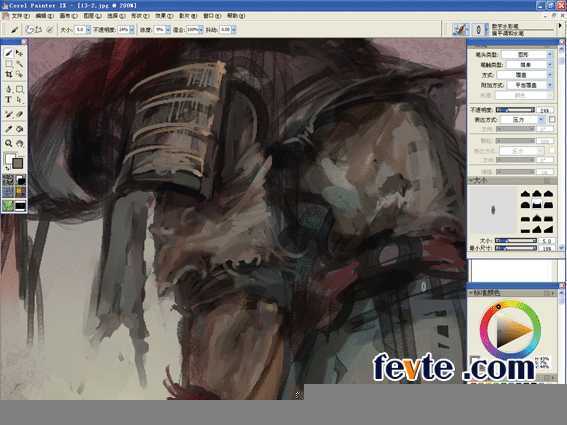Viewport: 567px width, 425px height.
Task: Adjust the size slider in size section
Action: coord(516,241)
